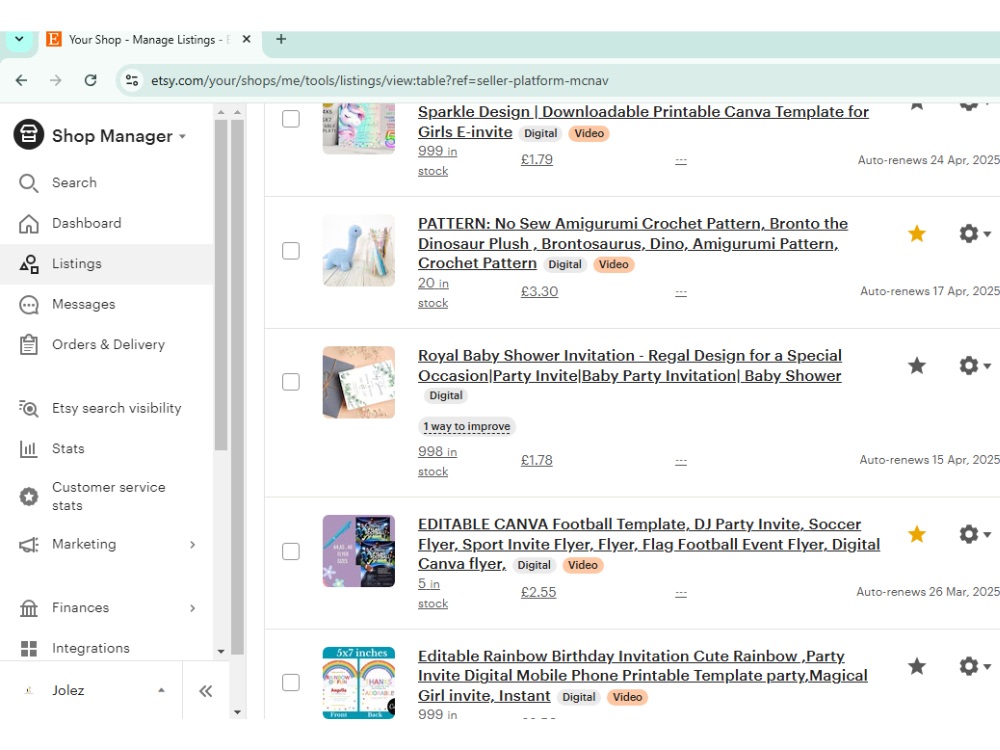Screen dimensions: 1000x750
Task: Click the Messages speech bubble icon
Action: 29,305
